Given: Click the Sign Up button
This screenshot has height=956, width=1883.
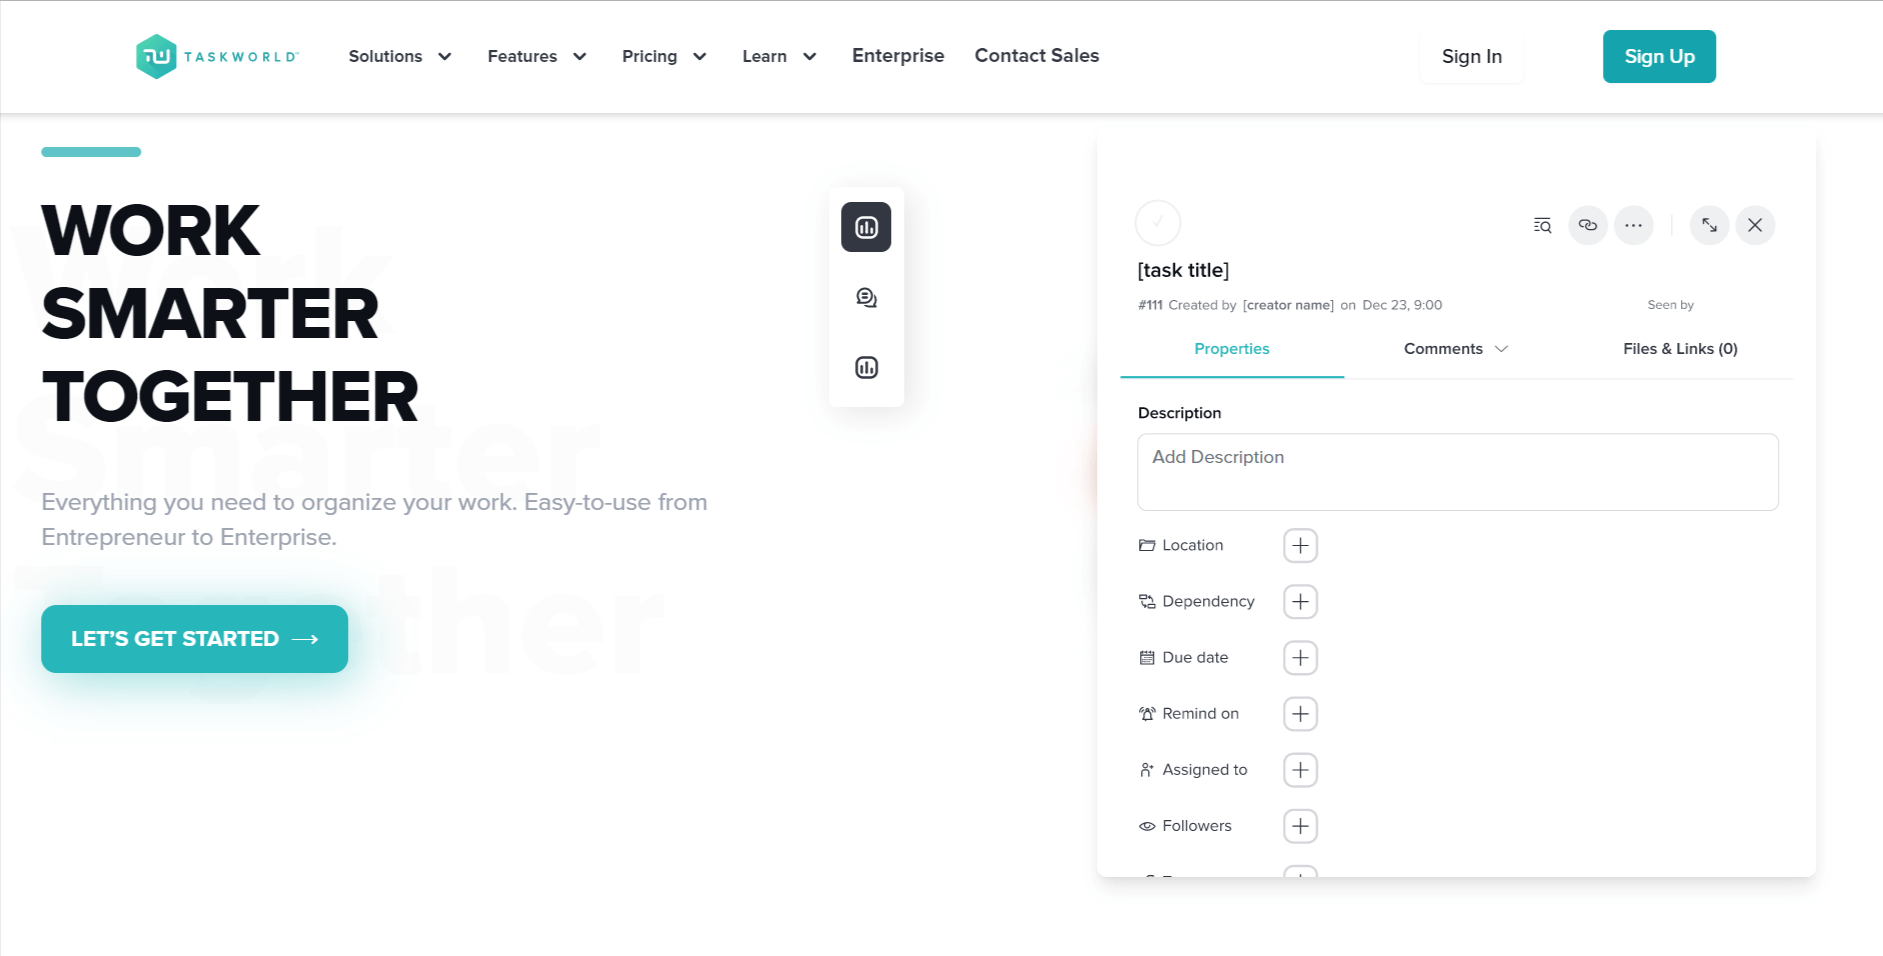Looking at the screenshot, I should pos(1659,56).
